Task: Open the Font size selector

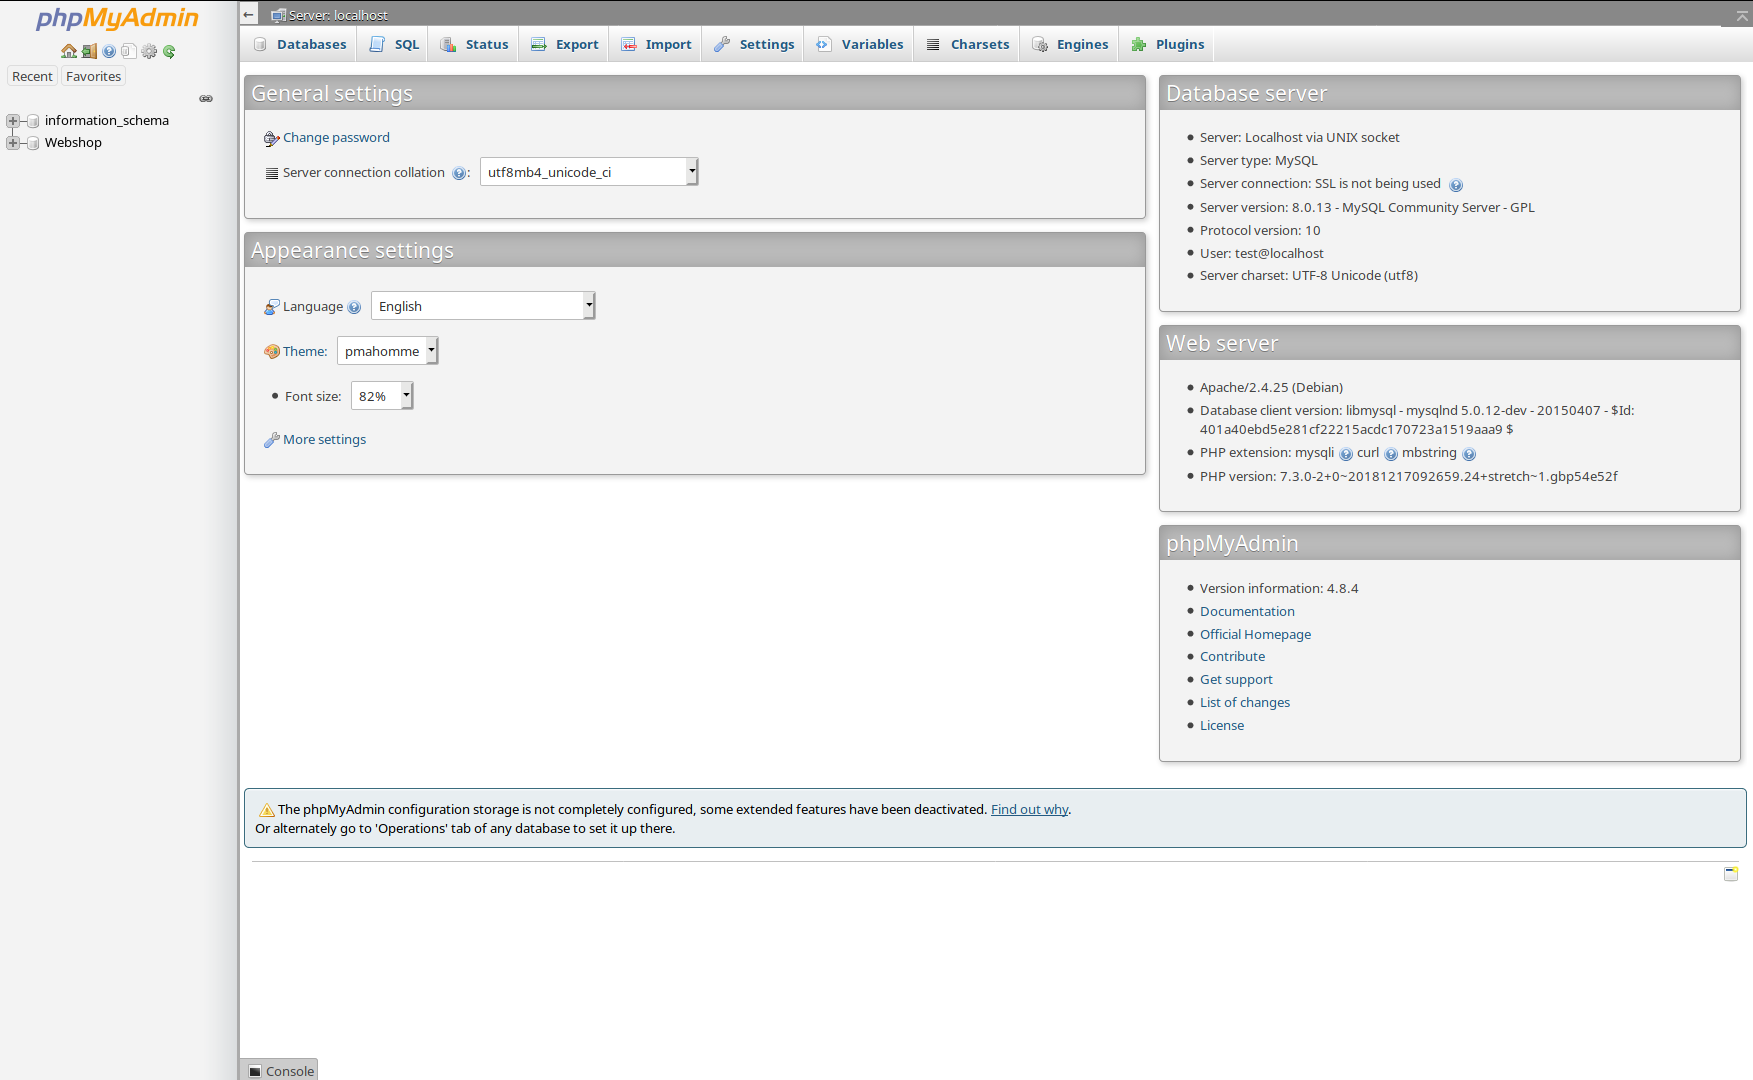Action: tap(381, 396)
